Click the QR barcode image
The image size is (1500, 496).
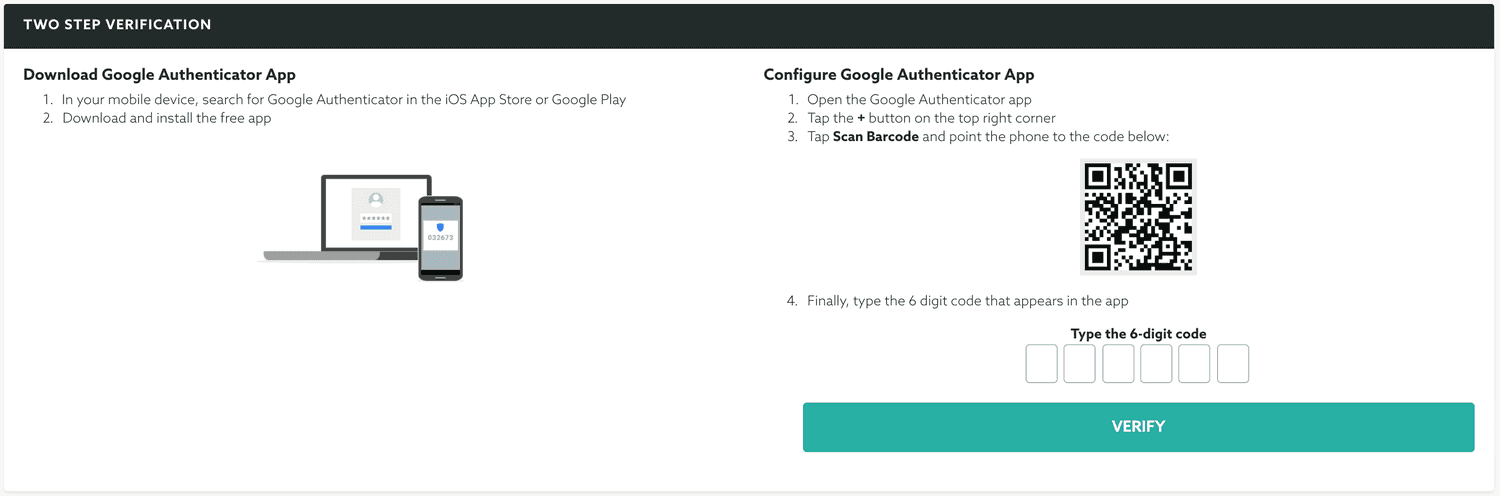point(1138,217)
